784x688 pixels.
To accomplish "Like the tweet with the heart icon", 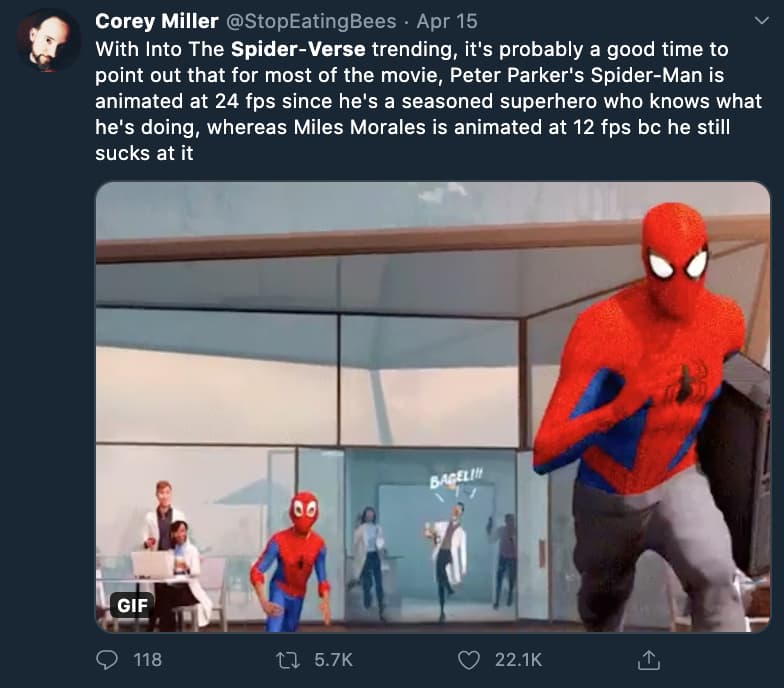I will (x=469, y=659).
